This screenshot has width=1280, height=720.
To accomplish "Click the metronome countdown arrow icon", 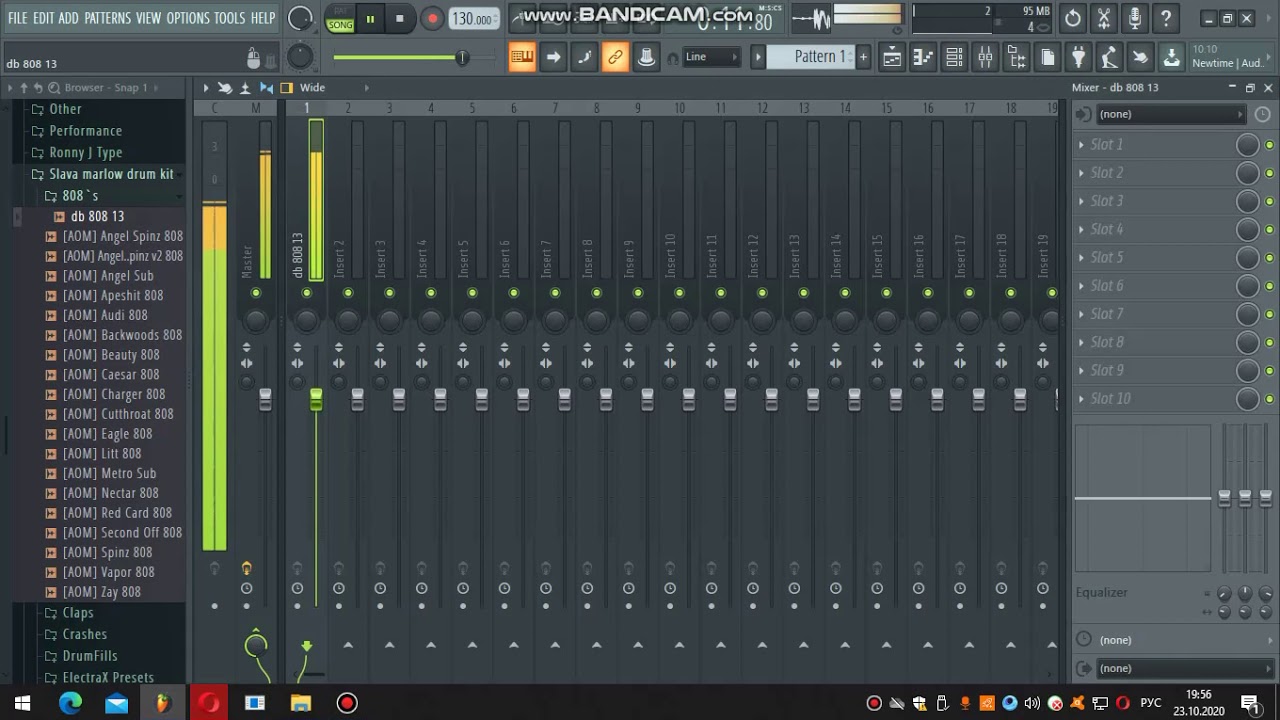I will [553, 57].
